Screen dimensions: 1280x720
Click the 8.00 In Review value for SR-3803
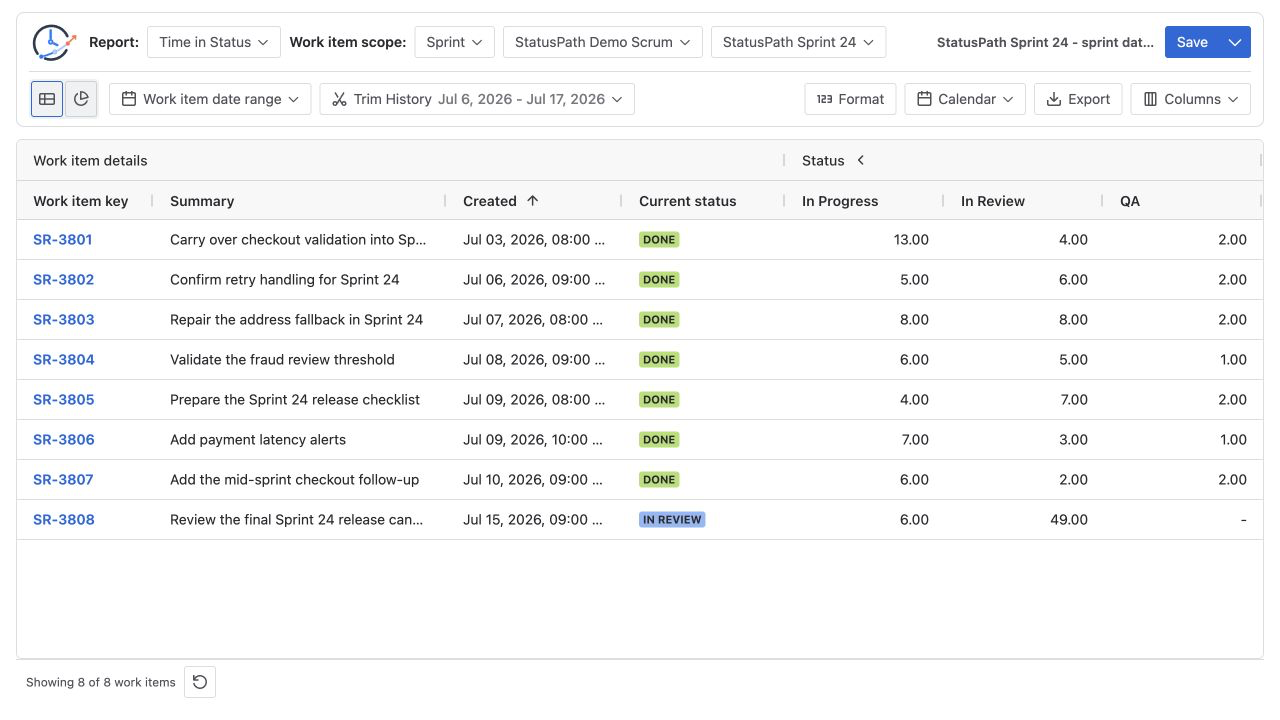pyautogui.click(x=1073, y=320)
